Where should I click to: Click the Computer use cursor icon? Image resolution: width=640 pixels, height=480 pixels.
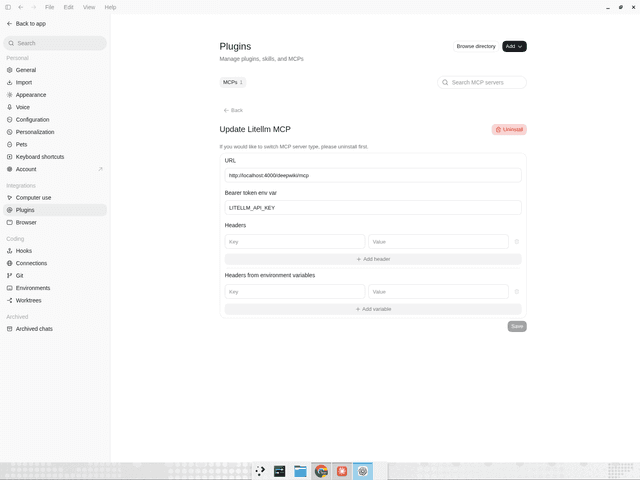tap(9, 198)
